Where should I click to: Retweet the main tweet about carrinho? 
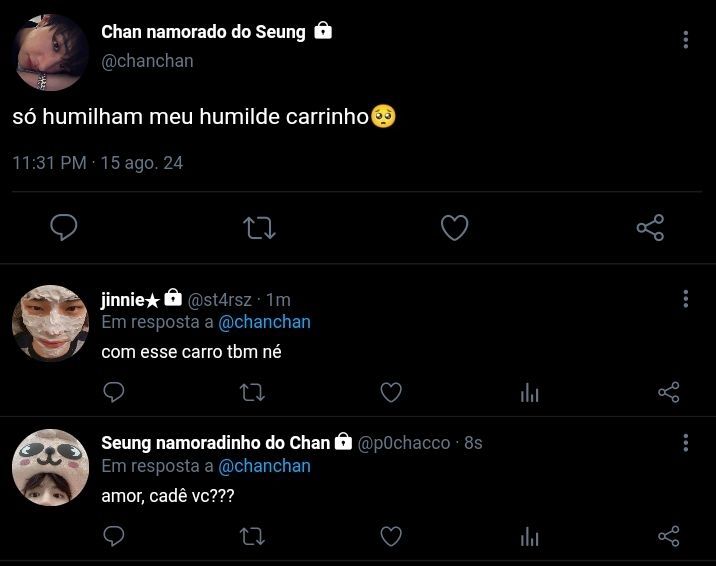click(x=259, y=227)
